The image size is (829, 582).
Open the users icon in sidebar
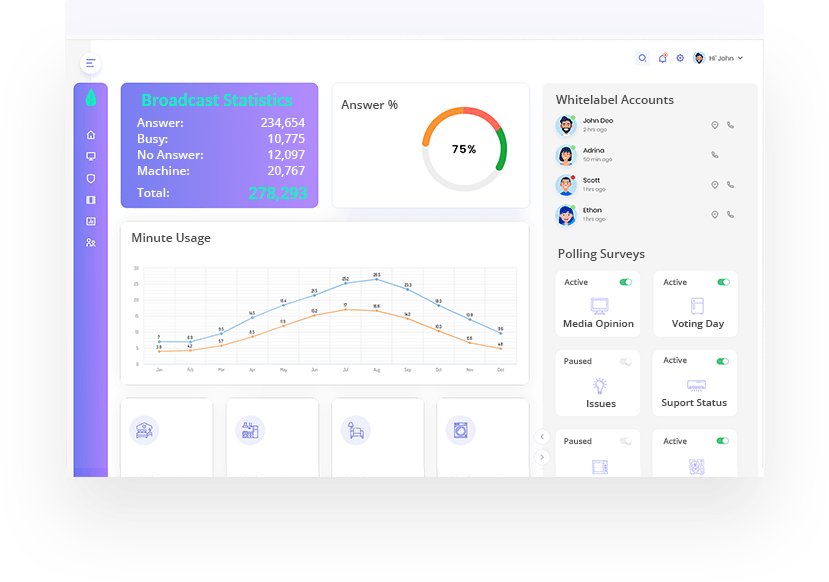click(91, 243)
